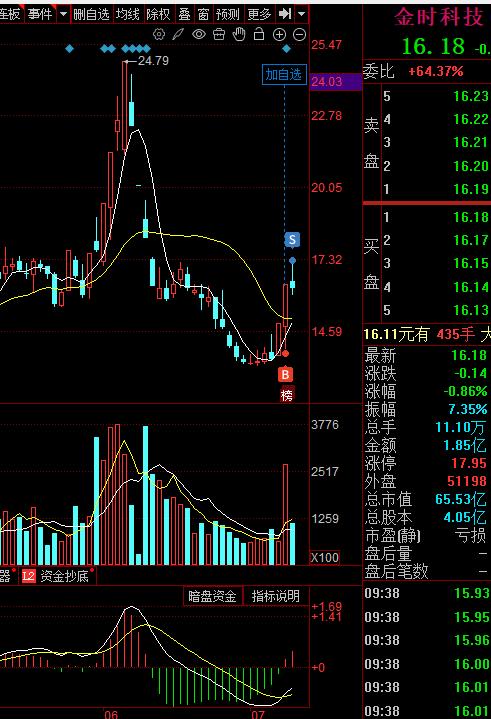This screenshot has width=491, height=719.
Task: Open dropdown arrow at toolbar right end
Action: tap(302, 14)
